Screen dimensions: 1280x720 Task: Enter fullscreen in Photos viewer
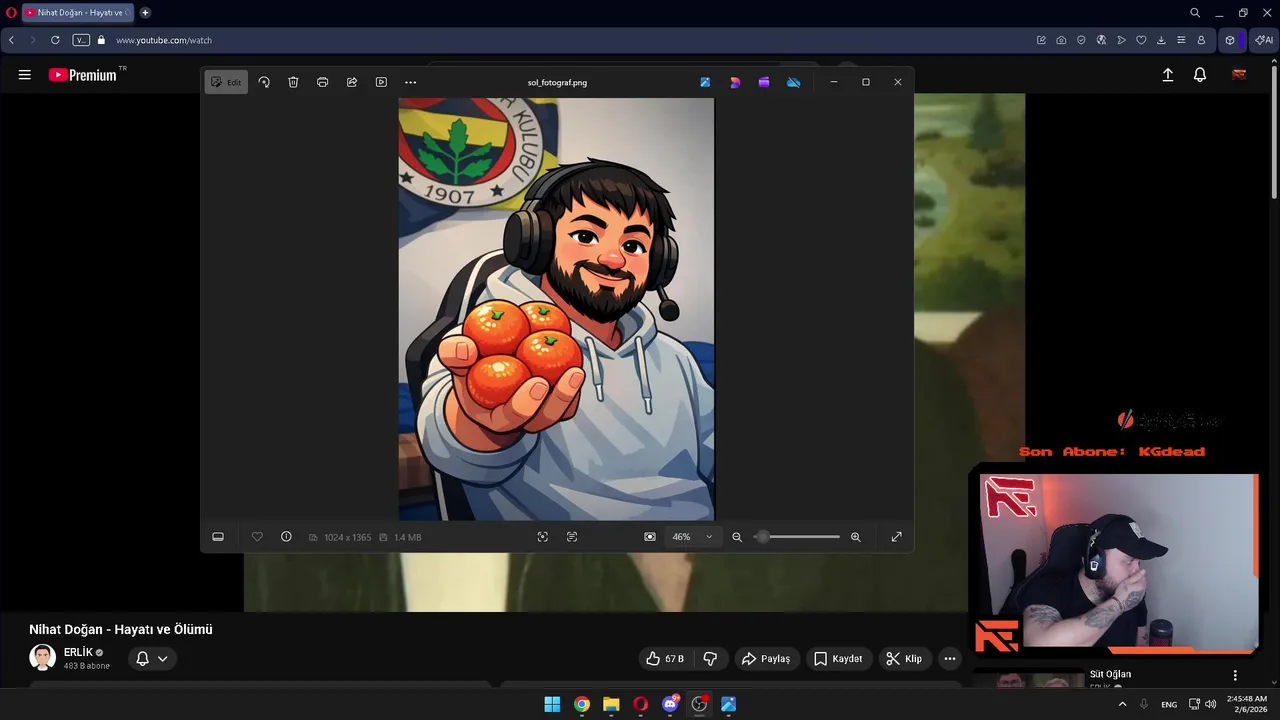pyautogui.click(x=896, y=537)
